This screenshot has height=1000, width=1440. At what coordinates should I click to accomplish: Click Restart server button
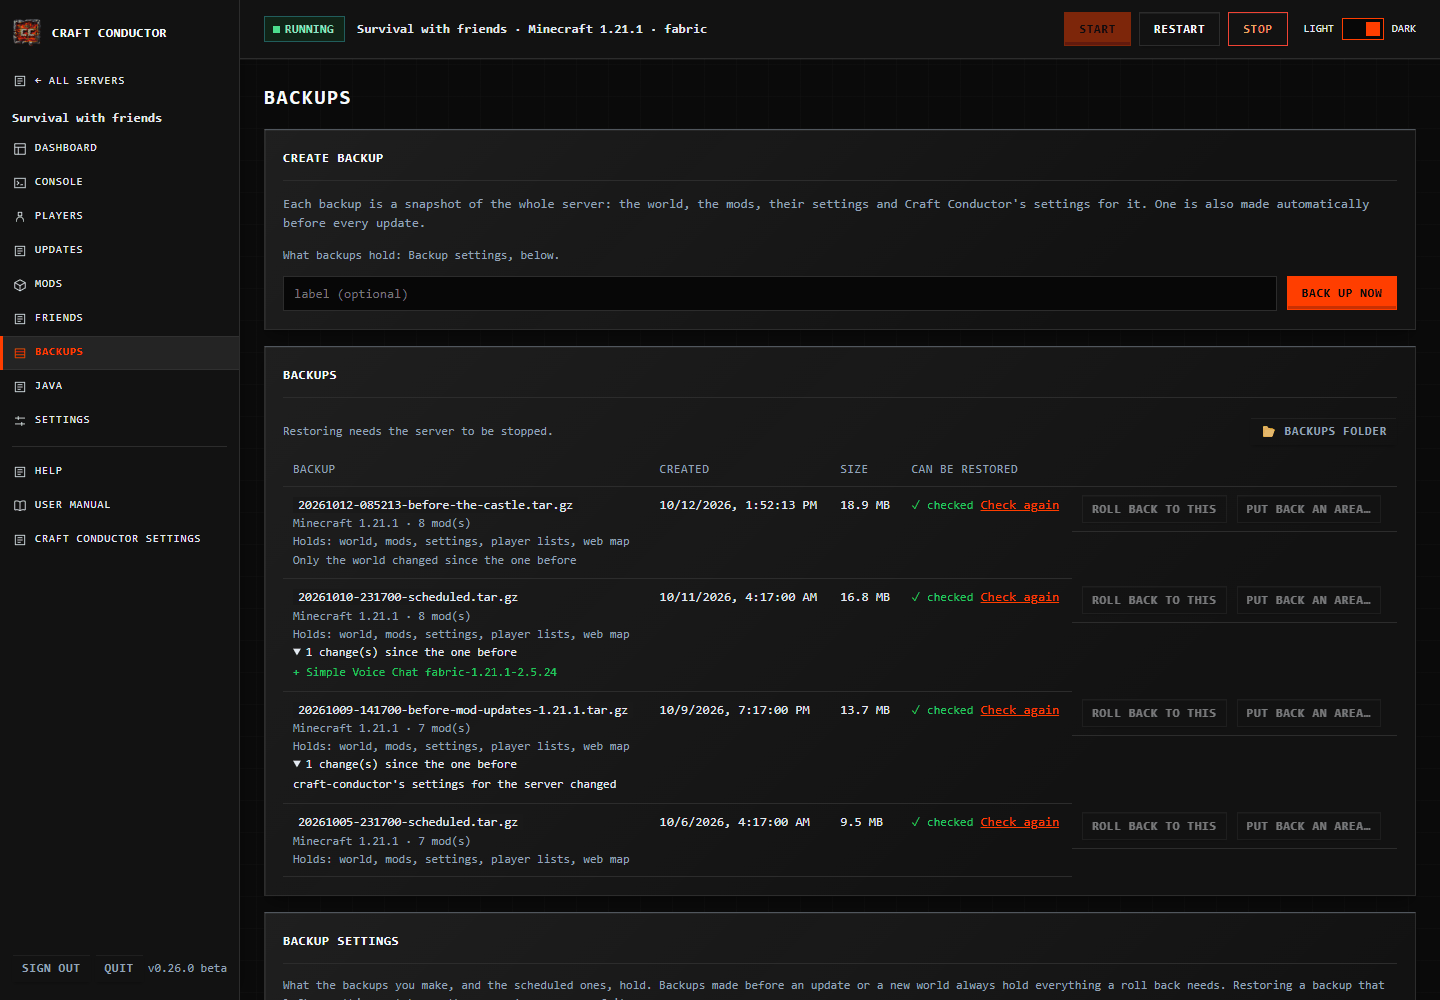click(1179, 29)
